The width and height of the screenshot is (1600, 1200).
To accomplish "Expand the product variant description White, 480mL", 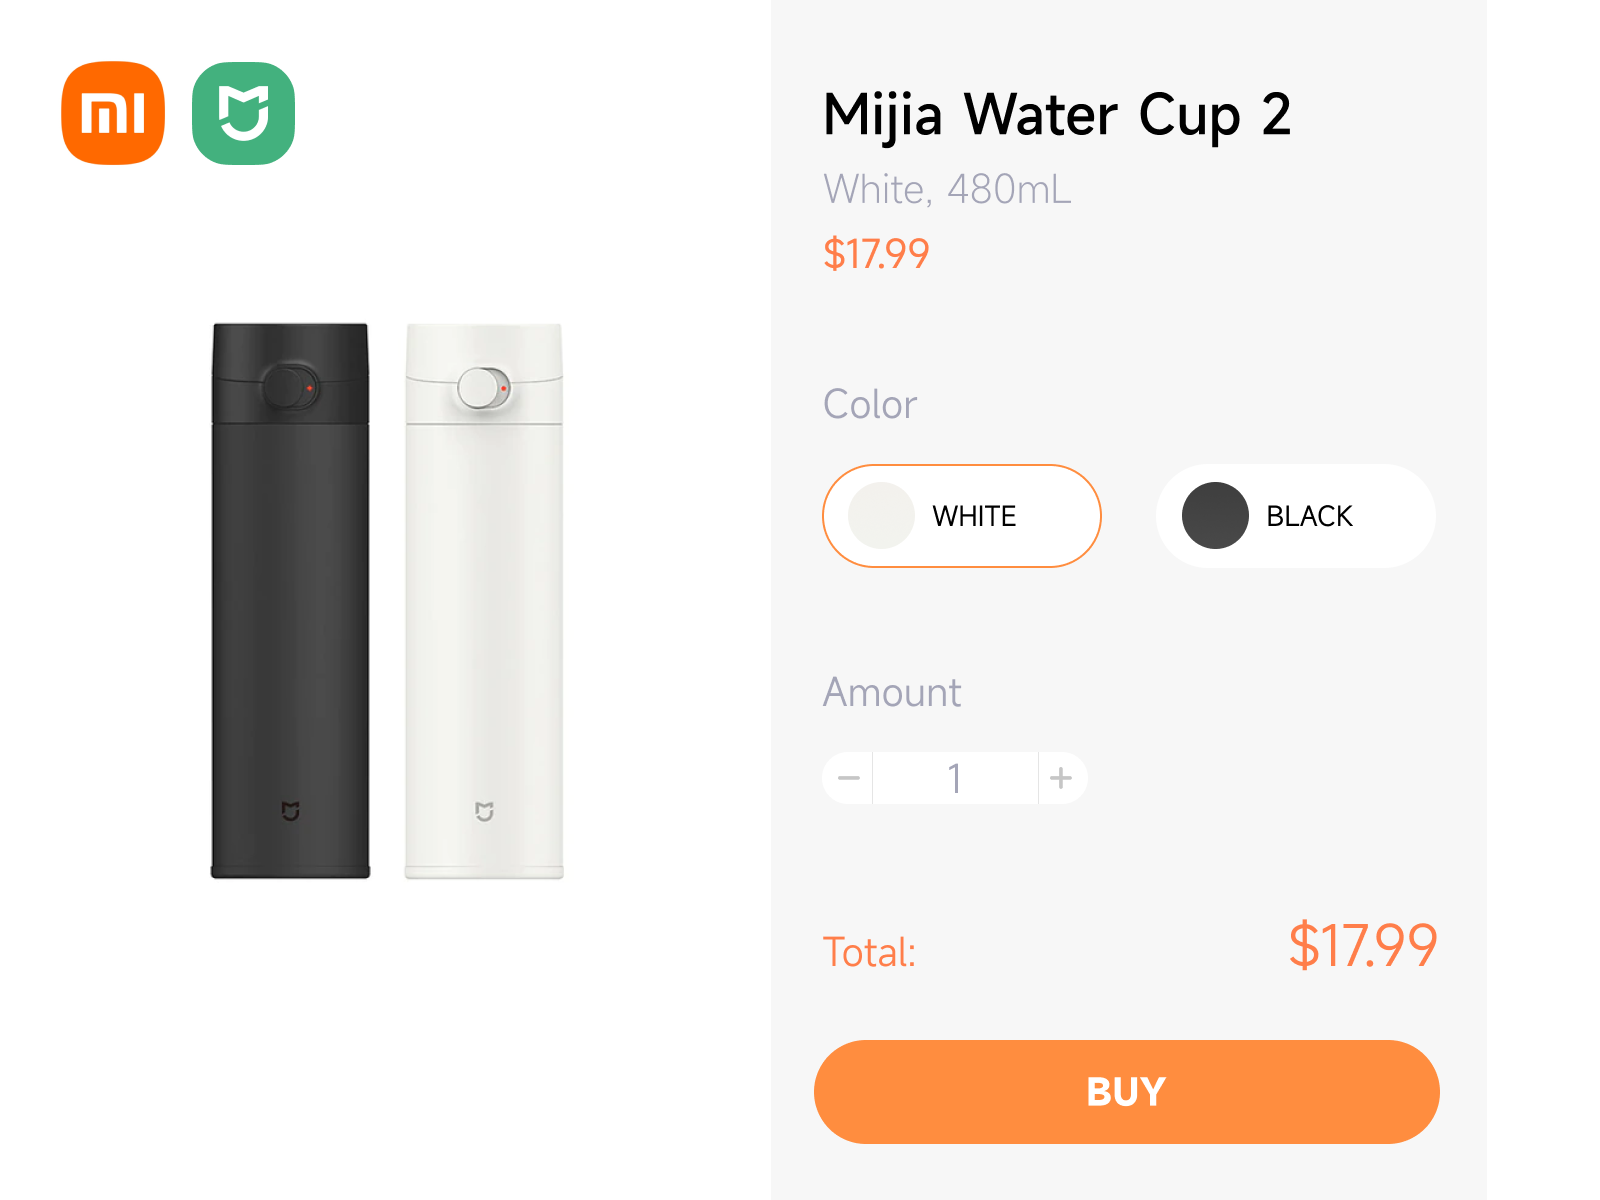I will point(946,189).
